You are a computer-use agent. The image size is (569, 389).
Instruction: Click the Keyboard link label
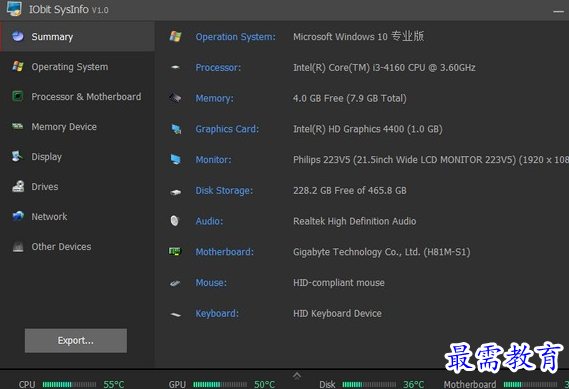tap(217, 314)
